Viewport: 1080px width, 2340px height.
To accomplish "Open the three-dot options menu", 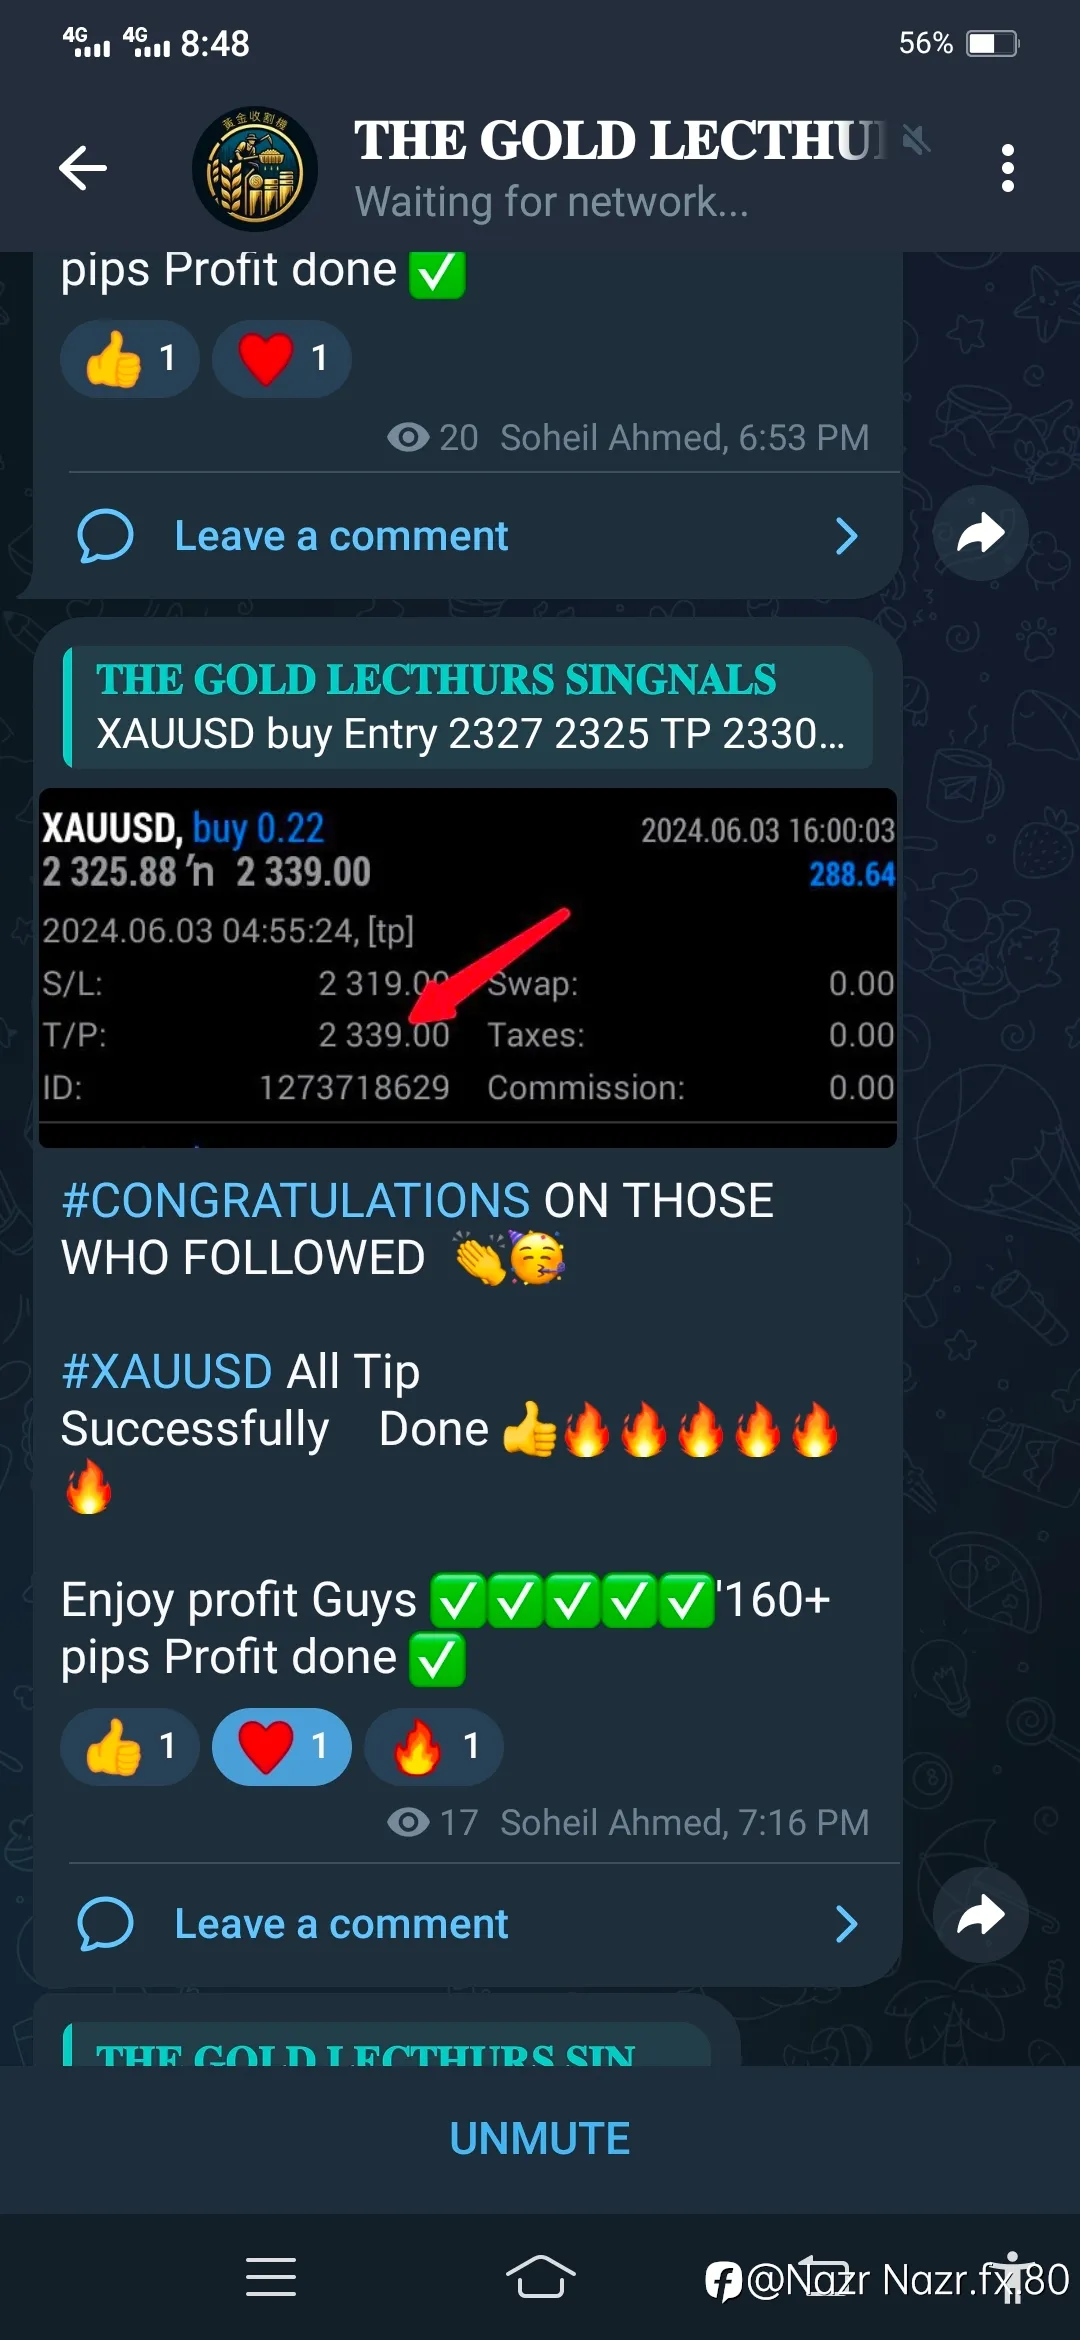I will pos(1007,168).
